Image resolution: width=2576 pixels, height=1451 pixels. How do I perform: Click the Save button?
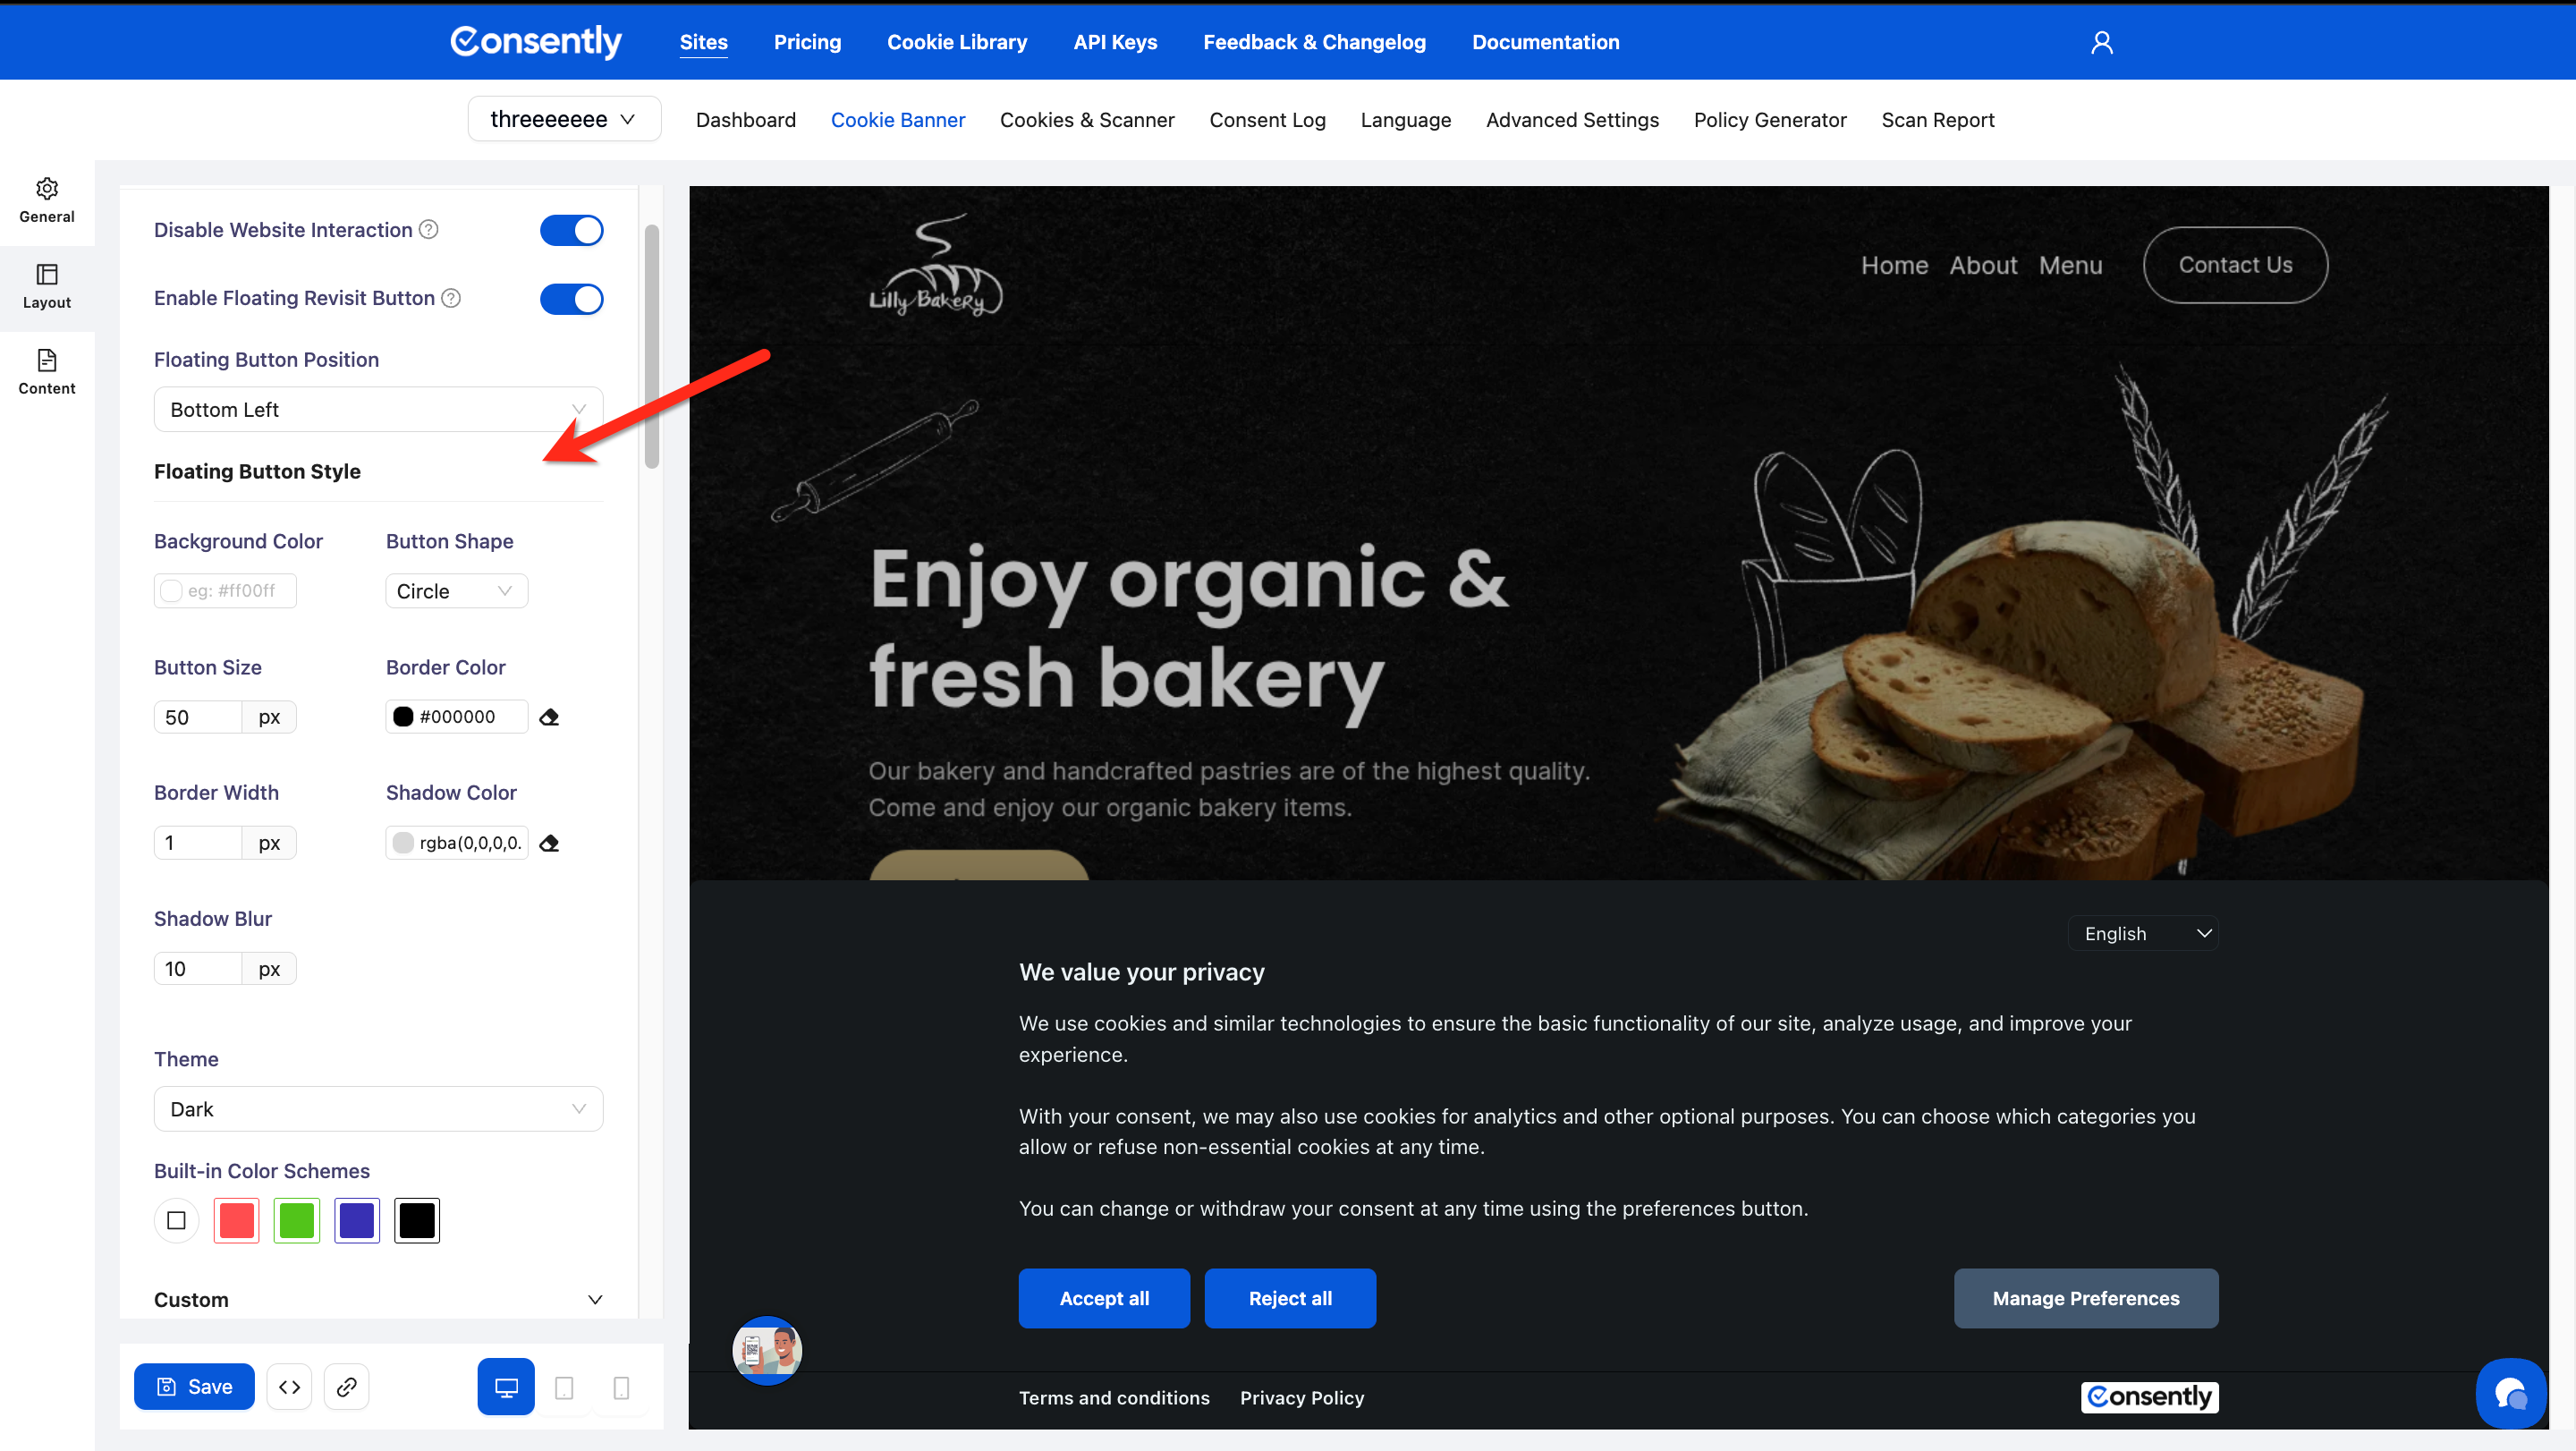194,1386
